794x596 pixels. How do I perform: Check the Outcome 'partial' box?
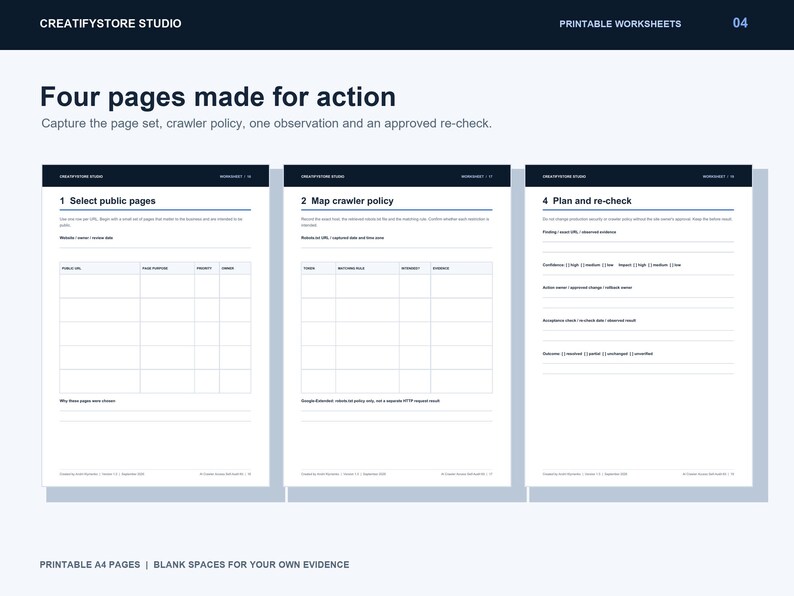pos(586,354)
